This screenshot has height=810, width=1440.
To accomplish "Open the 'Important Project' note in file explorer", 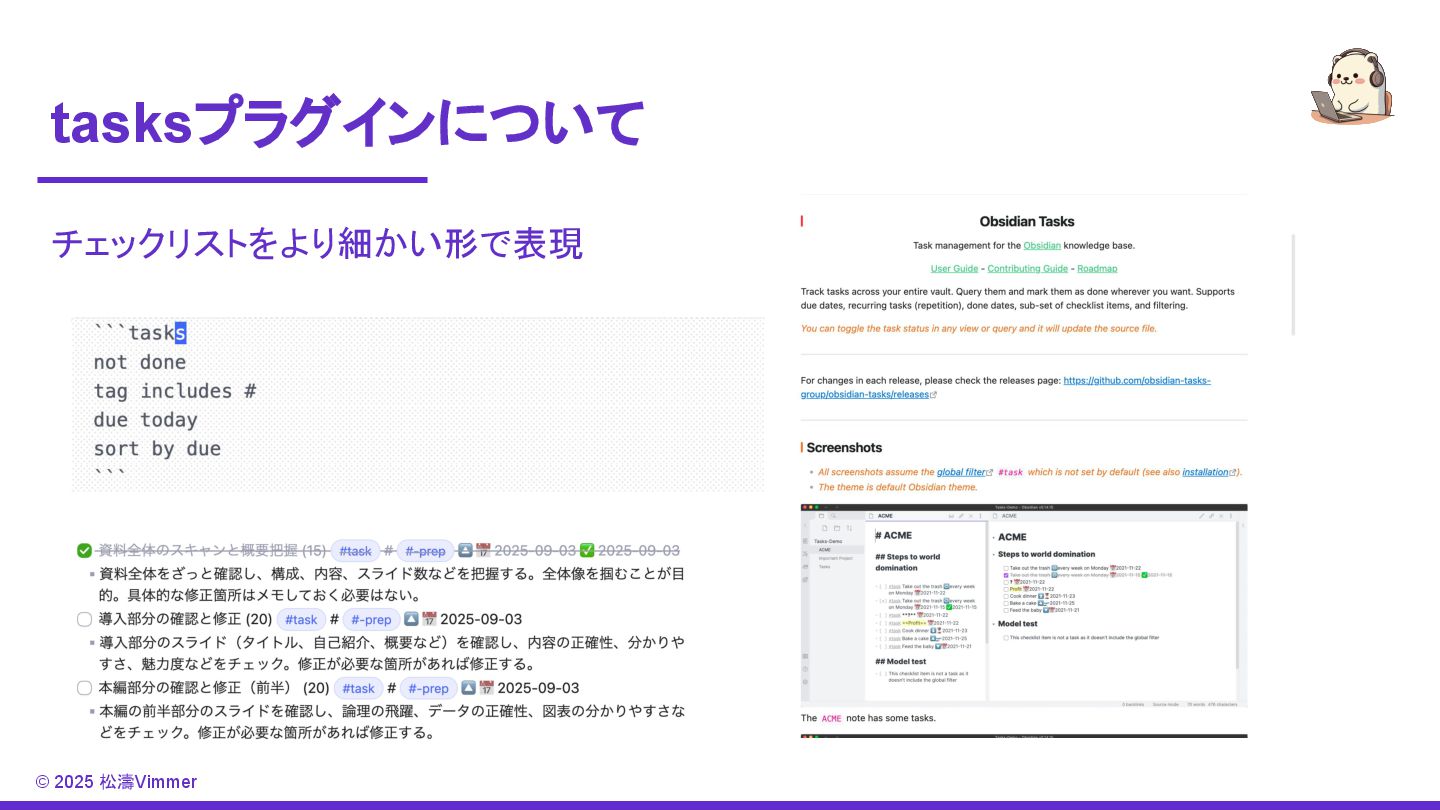I will tap(836, 558).
